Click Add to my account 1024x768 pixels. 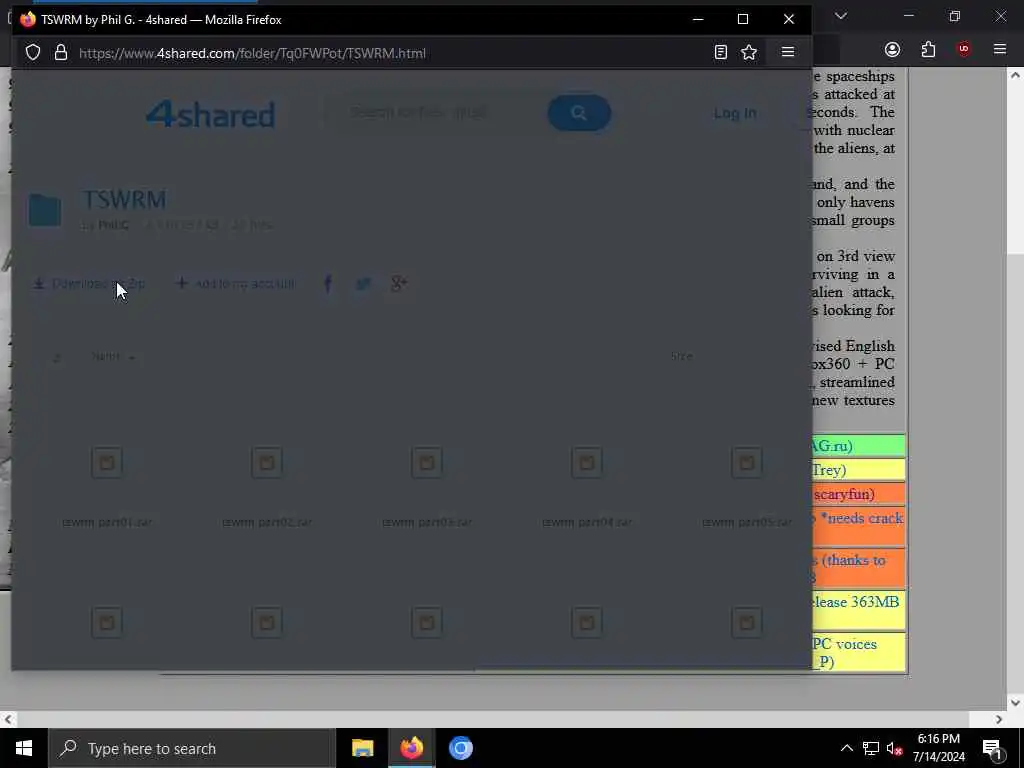pyautogui.click(x=236, y=283)
